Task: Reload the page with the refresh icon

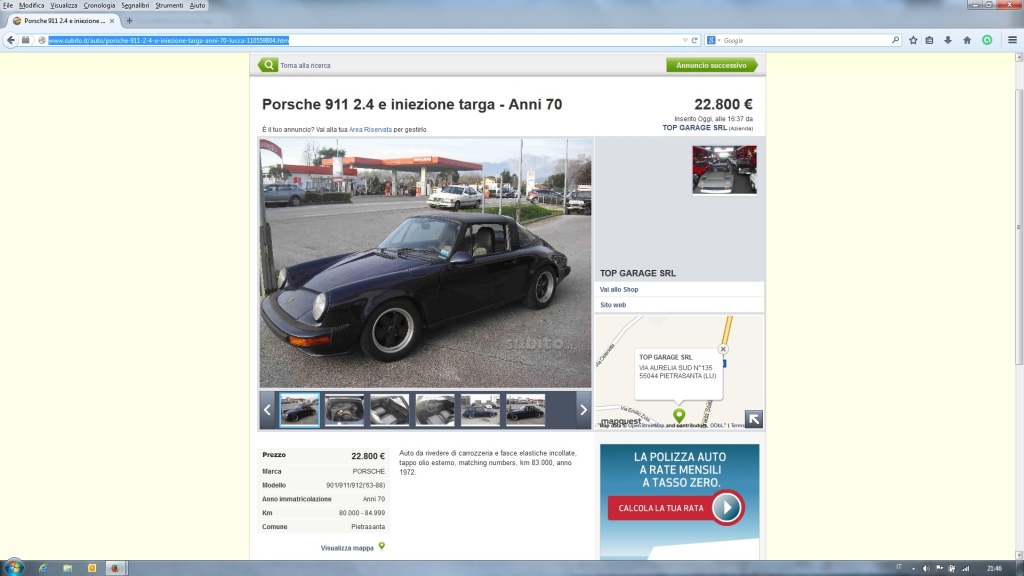Action: pos(695,40)
